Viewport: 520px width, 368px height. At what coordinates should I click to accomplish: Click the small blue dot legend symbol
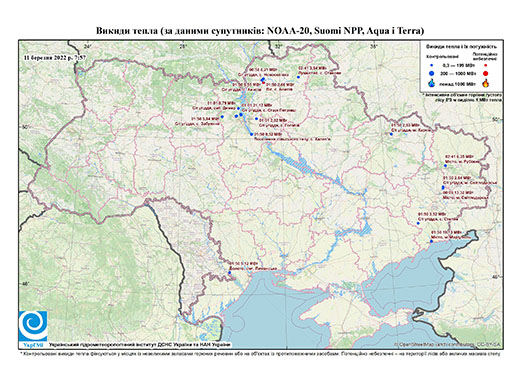click(432, 65)
